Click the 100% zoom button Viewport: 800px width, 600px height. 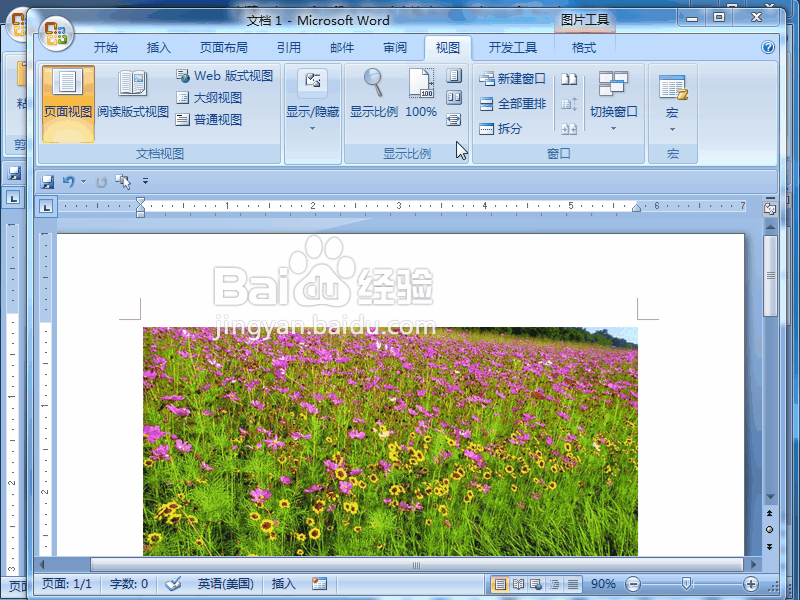pyautogui.click(x=420, y=95)
